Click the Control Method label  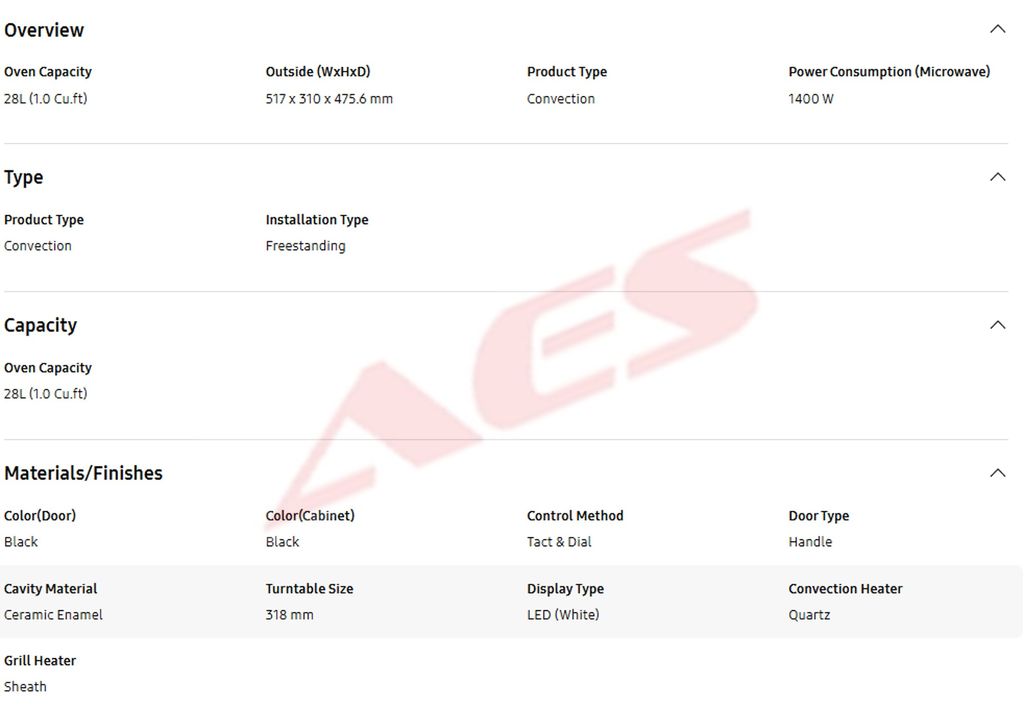575,516
